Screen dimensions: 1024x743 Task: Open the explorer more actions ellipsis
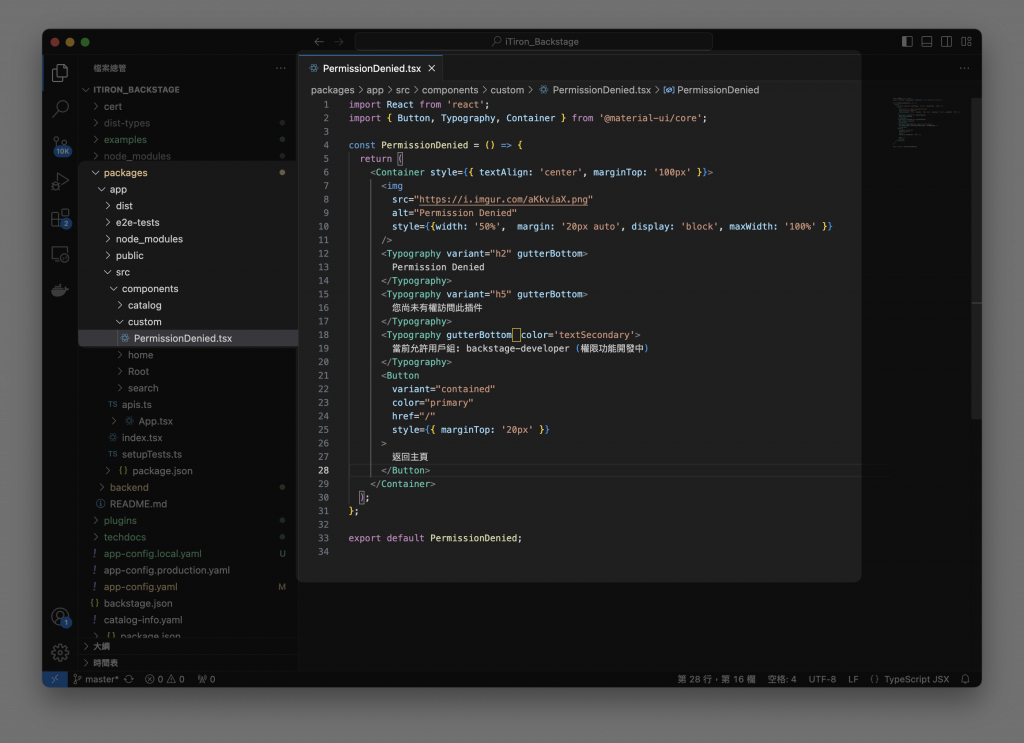tap(281, 68)
